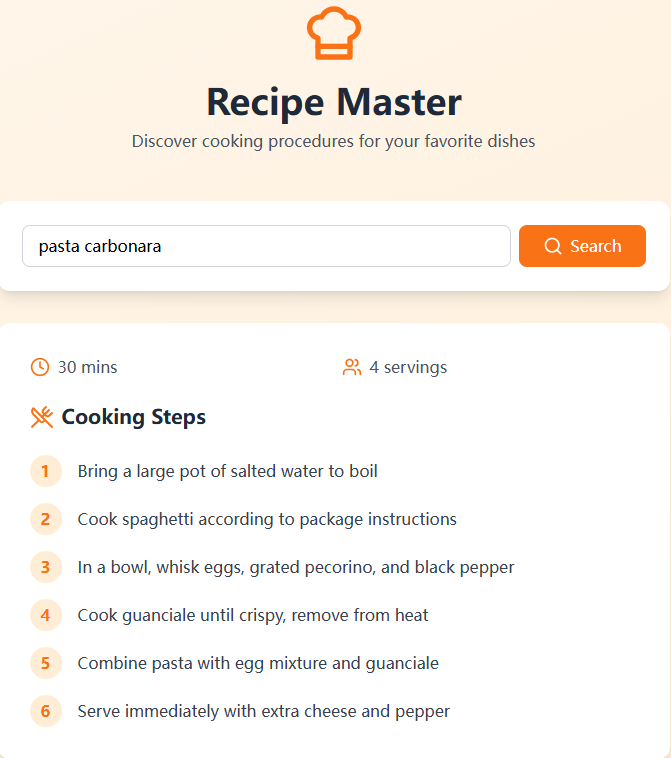The image size is (671, 758).
Task: Select the 'Cook guanciale until crispy' step text
Action: (x=253, y=615)
